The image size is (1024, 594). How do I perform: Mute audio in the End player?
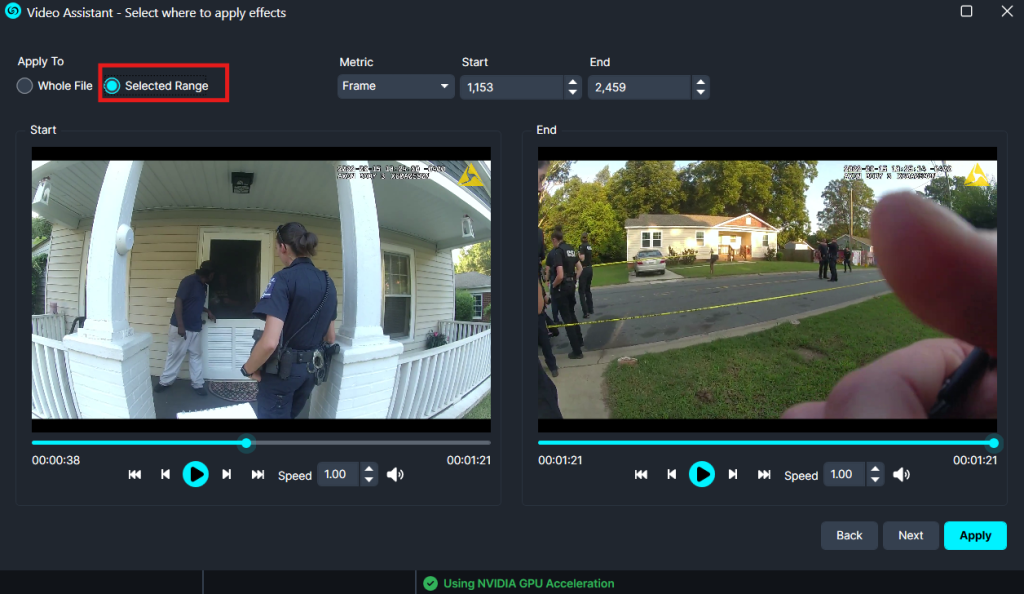point(901,475)
